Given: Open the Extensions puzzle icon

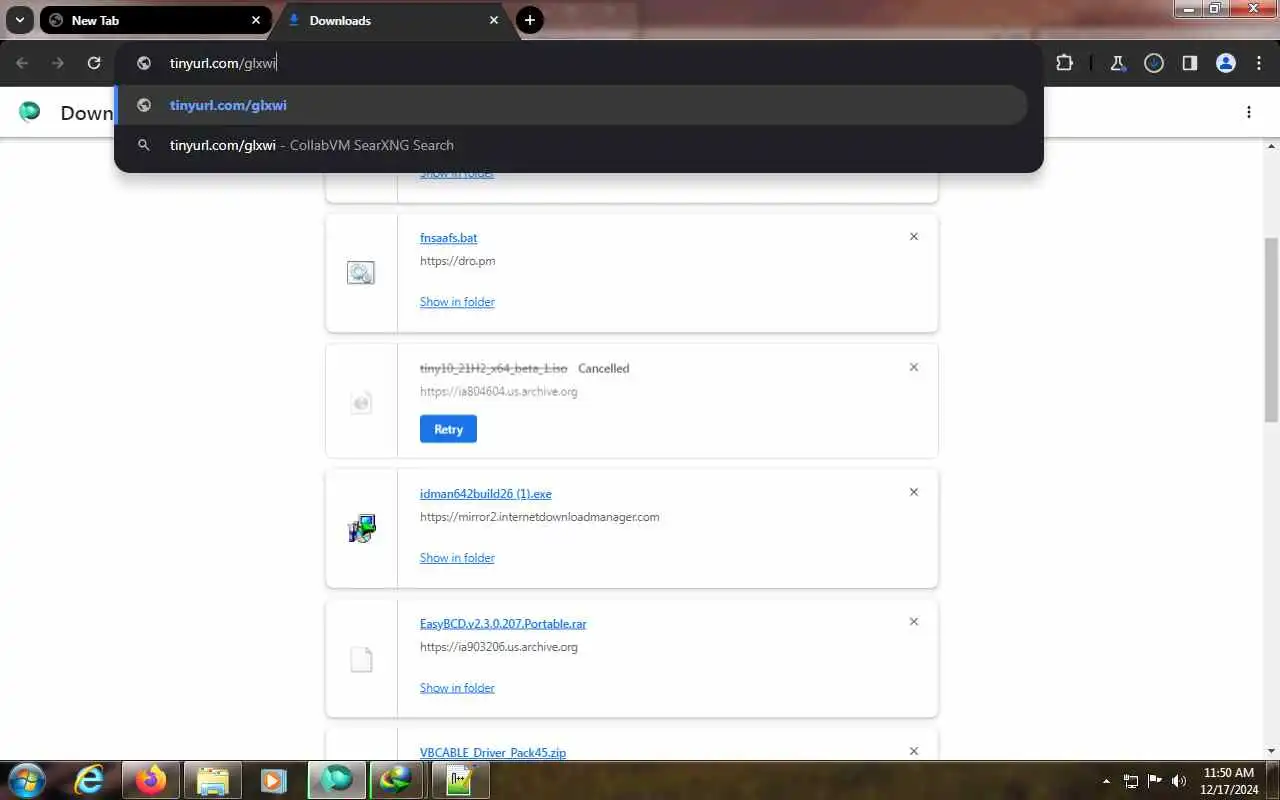Looking at the screenshot, I should pos(1064,63).
